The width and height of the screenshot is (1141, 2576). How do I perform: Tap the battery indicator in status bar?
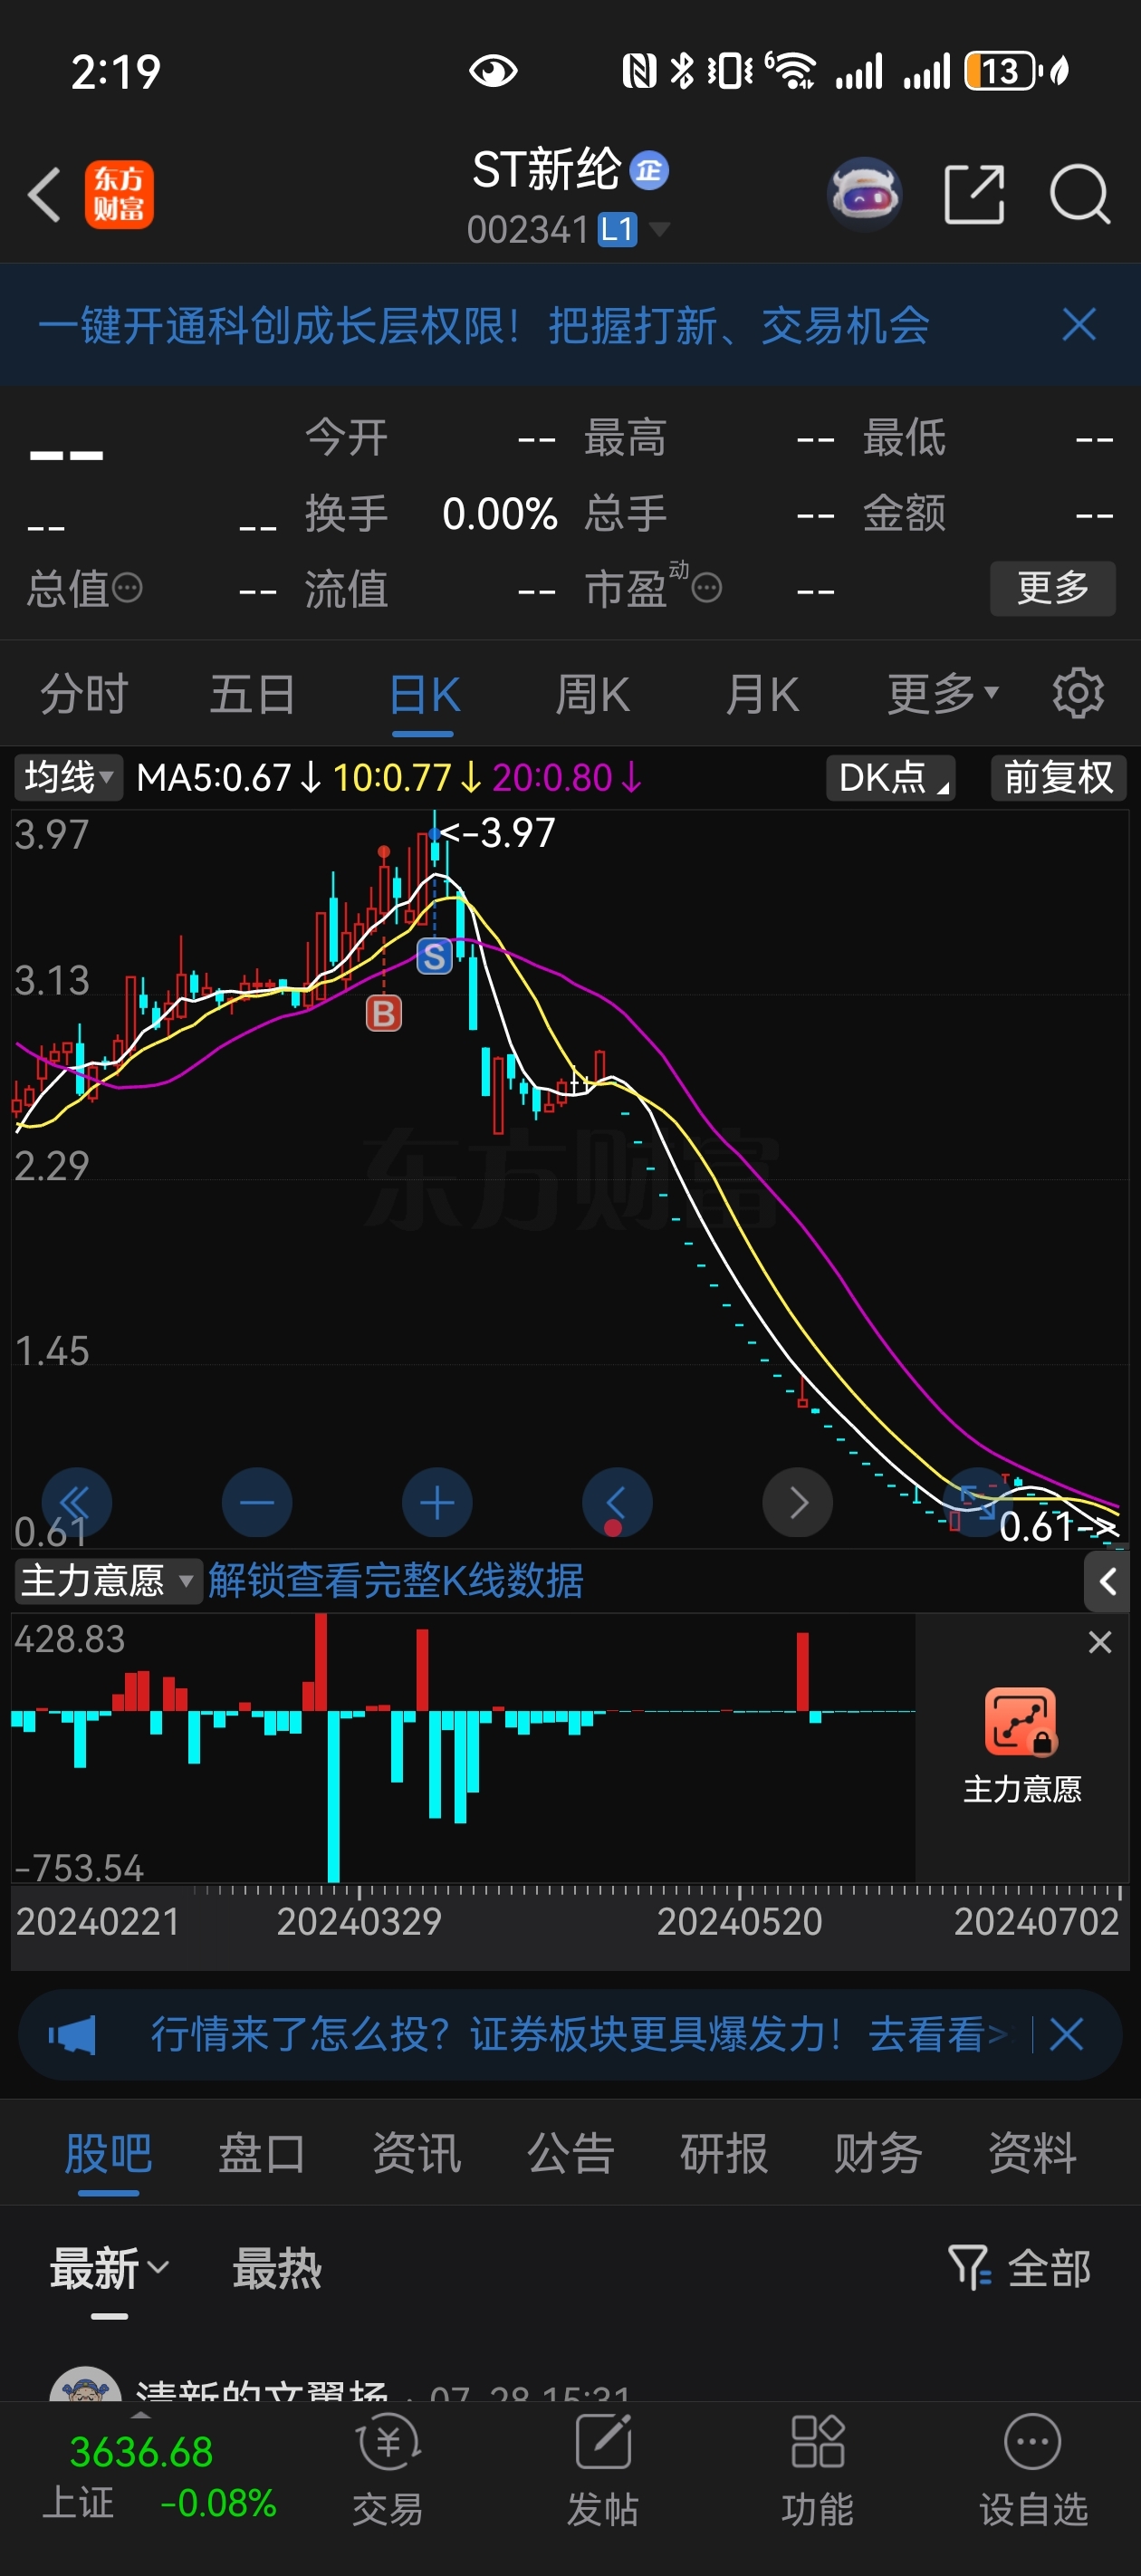[x=1003, y=71]
